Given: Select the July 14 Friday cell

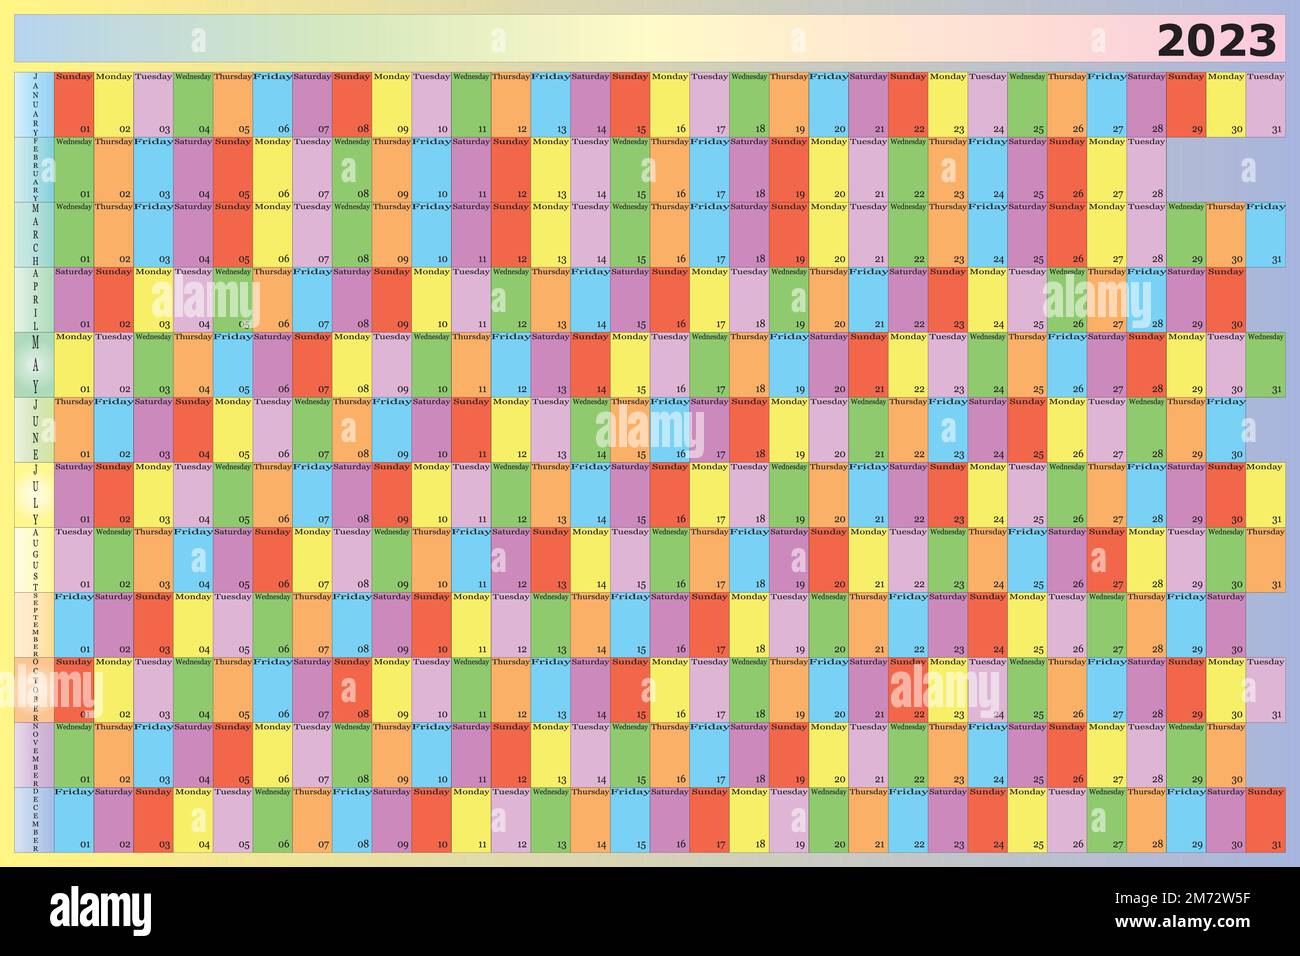Looking at the screenshot, I should click(590, 494).
